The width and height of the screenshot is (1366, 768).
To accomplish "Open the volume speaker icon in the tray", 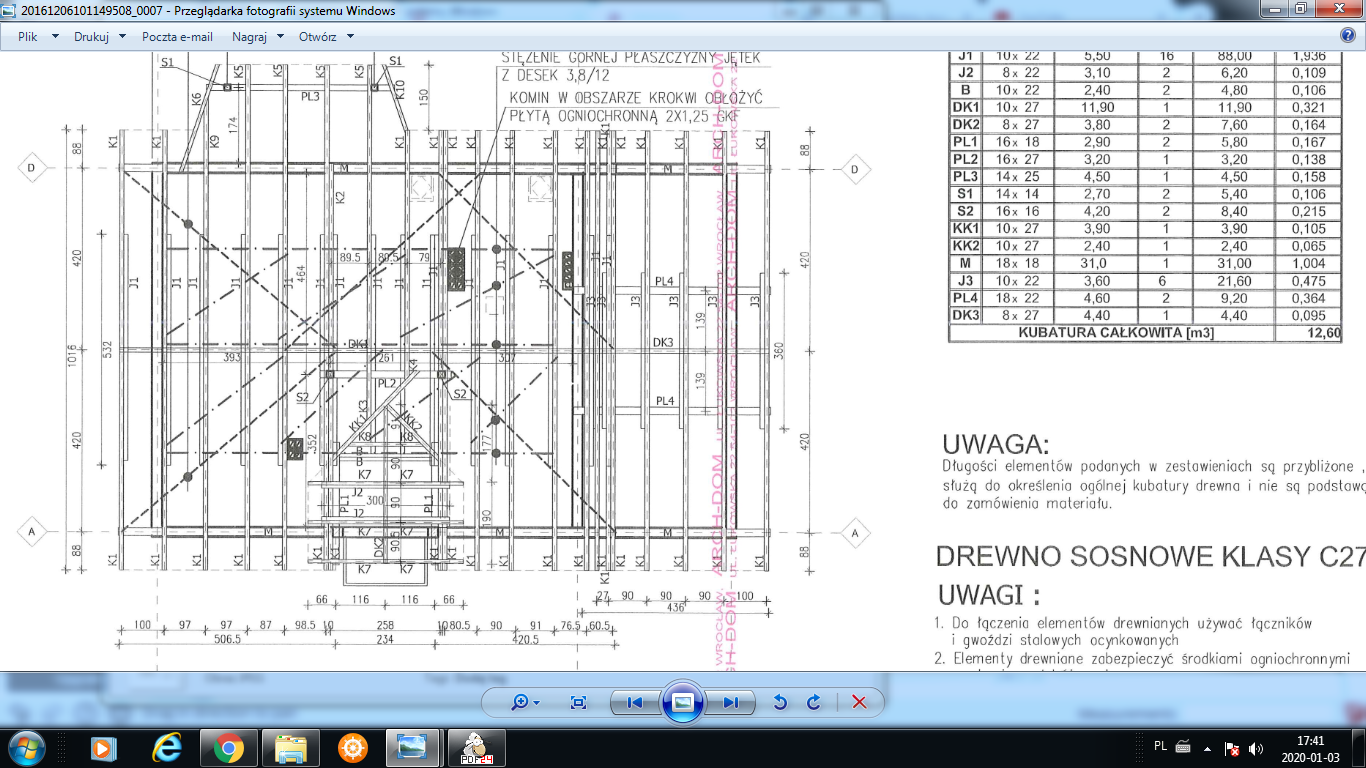I will pyautogui.click(x=1256, y=747).
